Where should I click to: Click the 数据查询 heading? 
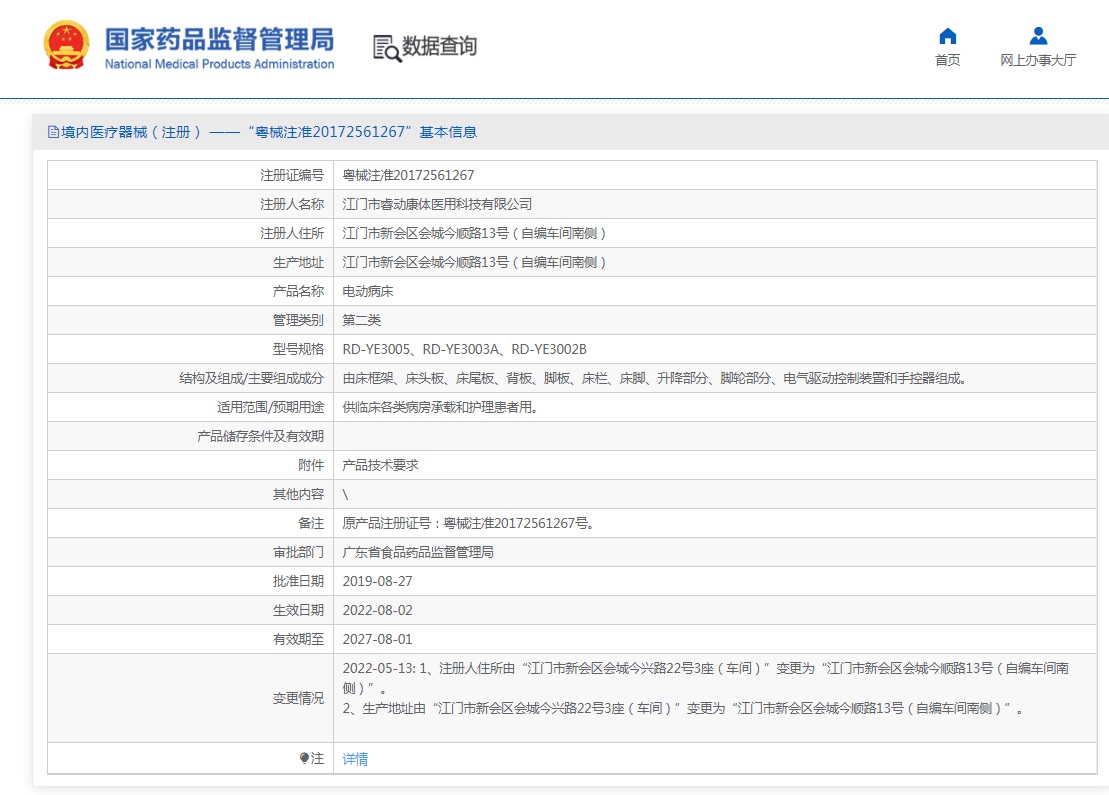pos(439,46)
